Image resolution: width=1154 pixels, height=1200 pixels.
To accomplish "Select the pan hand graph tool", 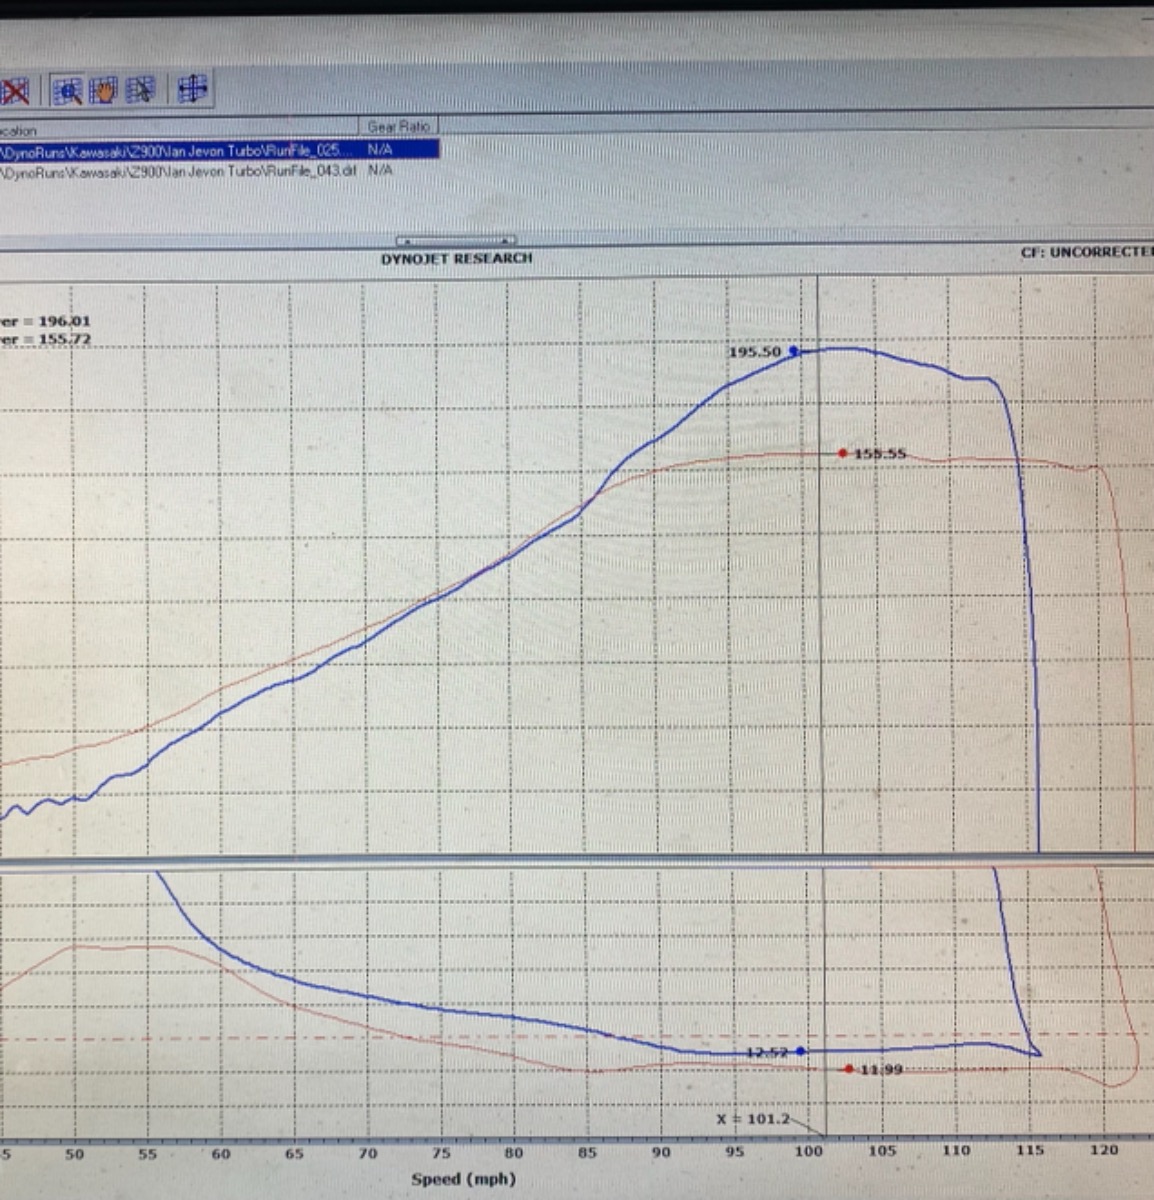I will click(103, 91).
